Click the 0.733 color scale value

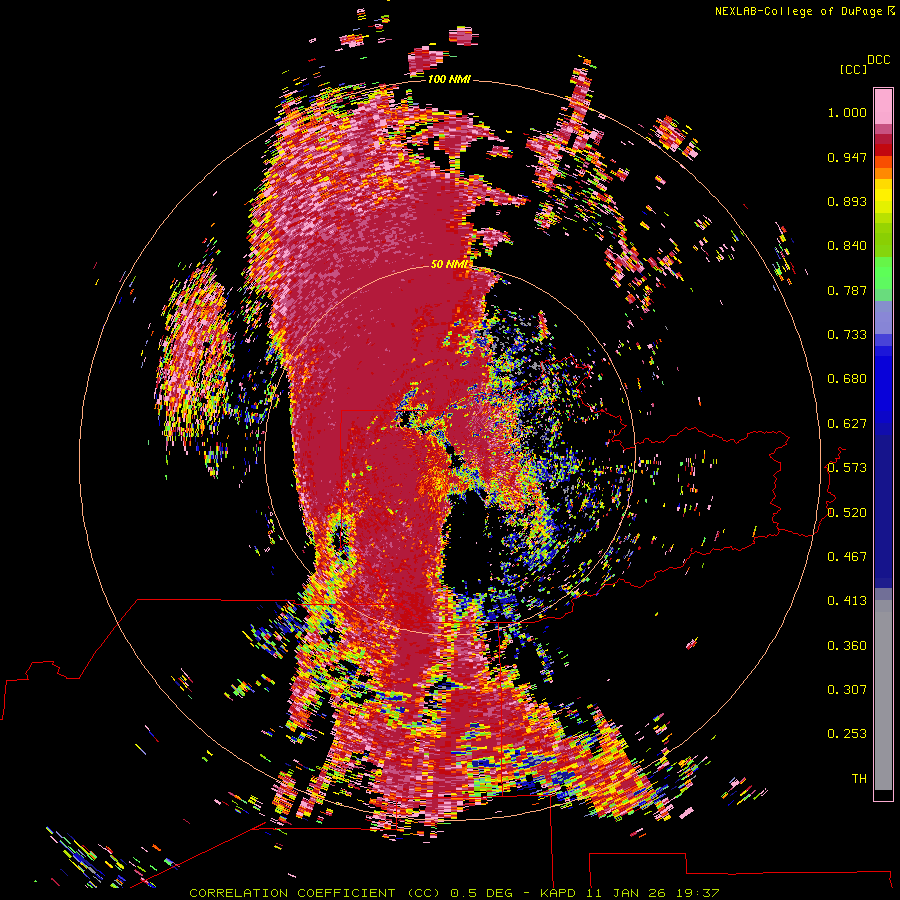coord(847,335)
